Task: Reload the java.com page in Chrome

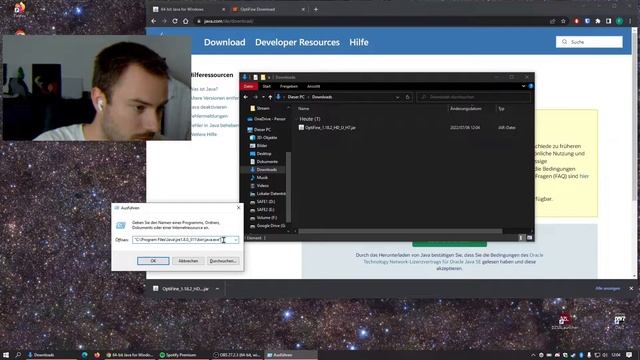Action: 175,21
